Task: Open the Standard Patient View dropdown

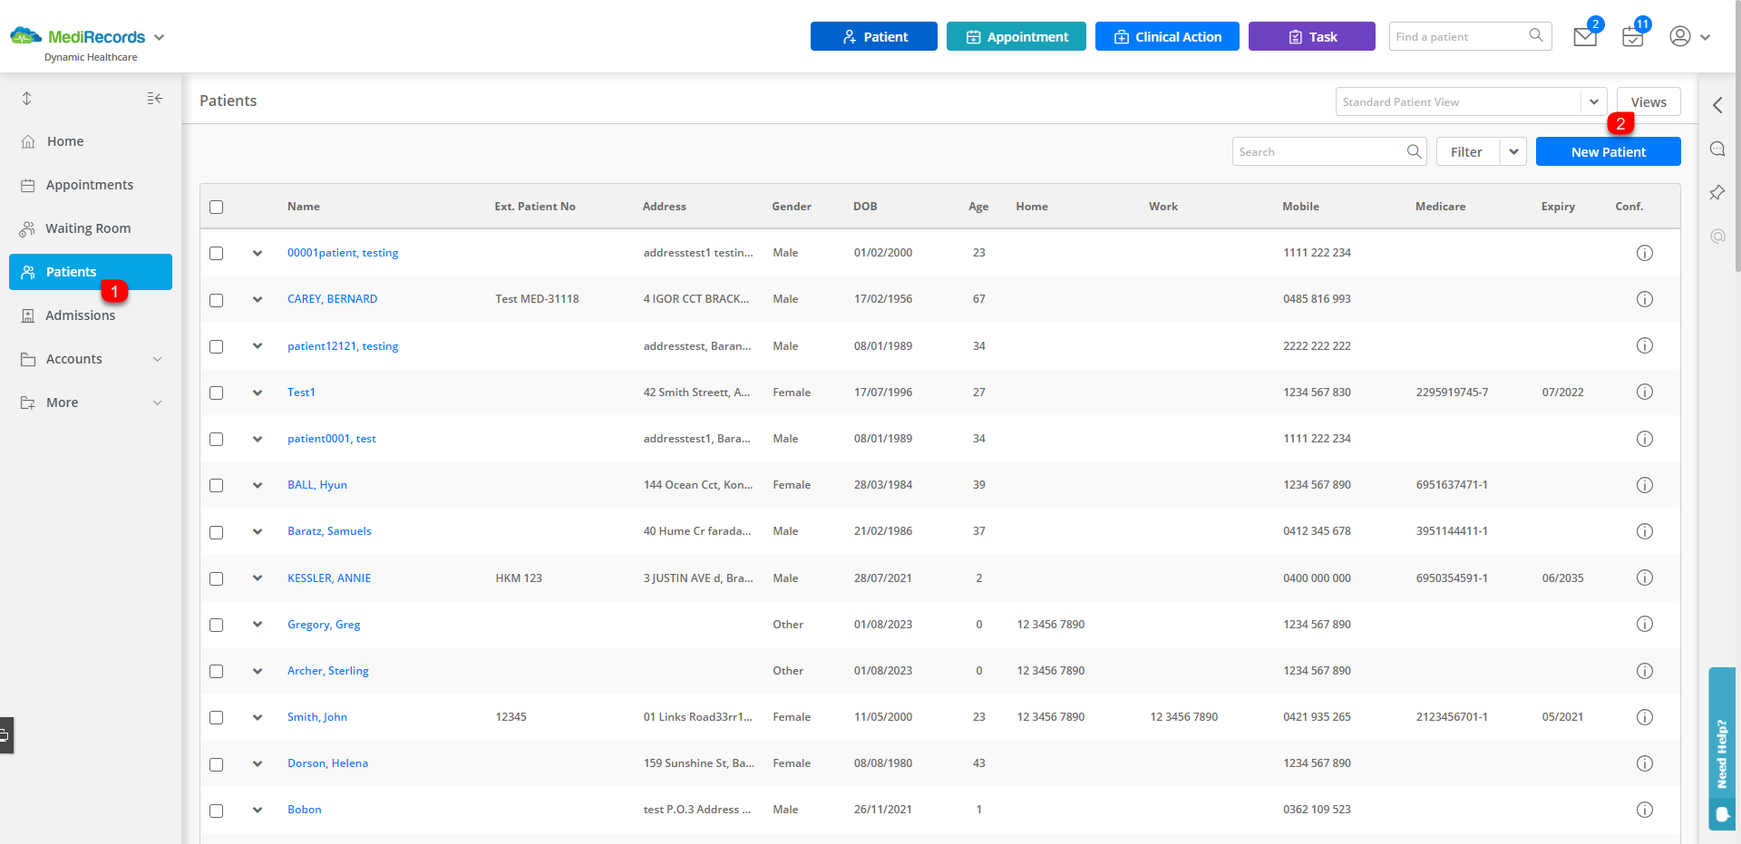Action: [x=1471, y=102]
